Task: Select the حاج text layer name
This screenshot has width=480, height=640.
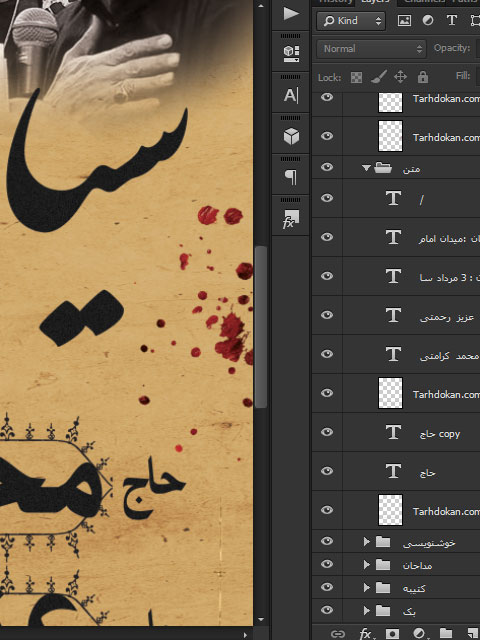Action: coord(427,473)
